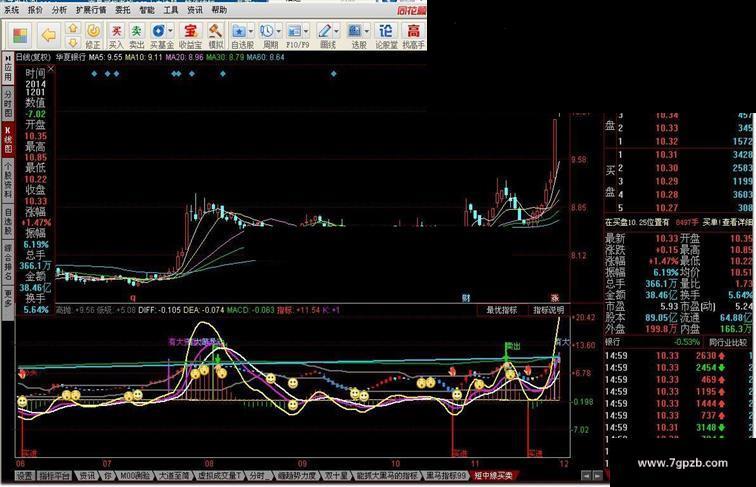Open the 分析 menu
The width and height of the screenshot is (756, 487).
pyautogui.click(x=59, y=10)
